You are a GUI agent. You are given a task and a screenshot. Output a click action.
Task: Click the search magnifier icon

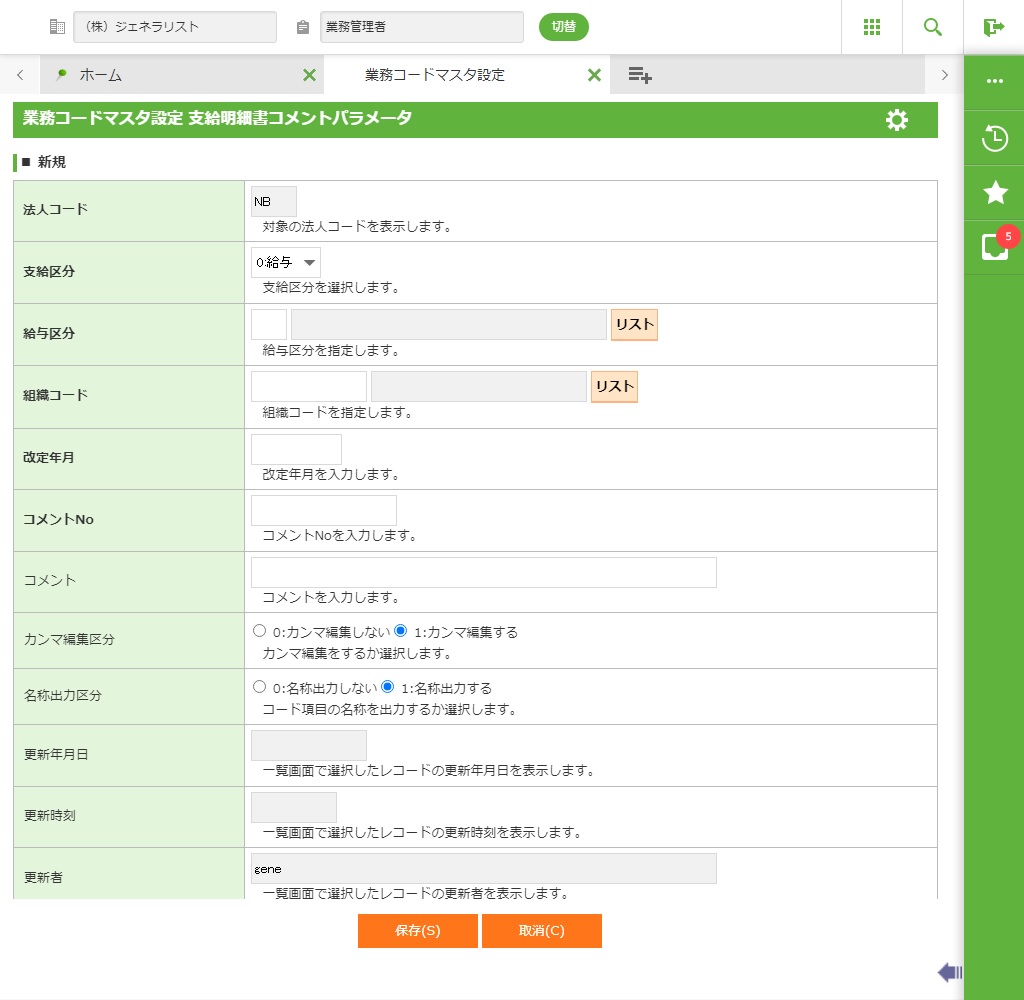point(932,27)
